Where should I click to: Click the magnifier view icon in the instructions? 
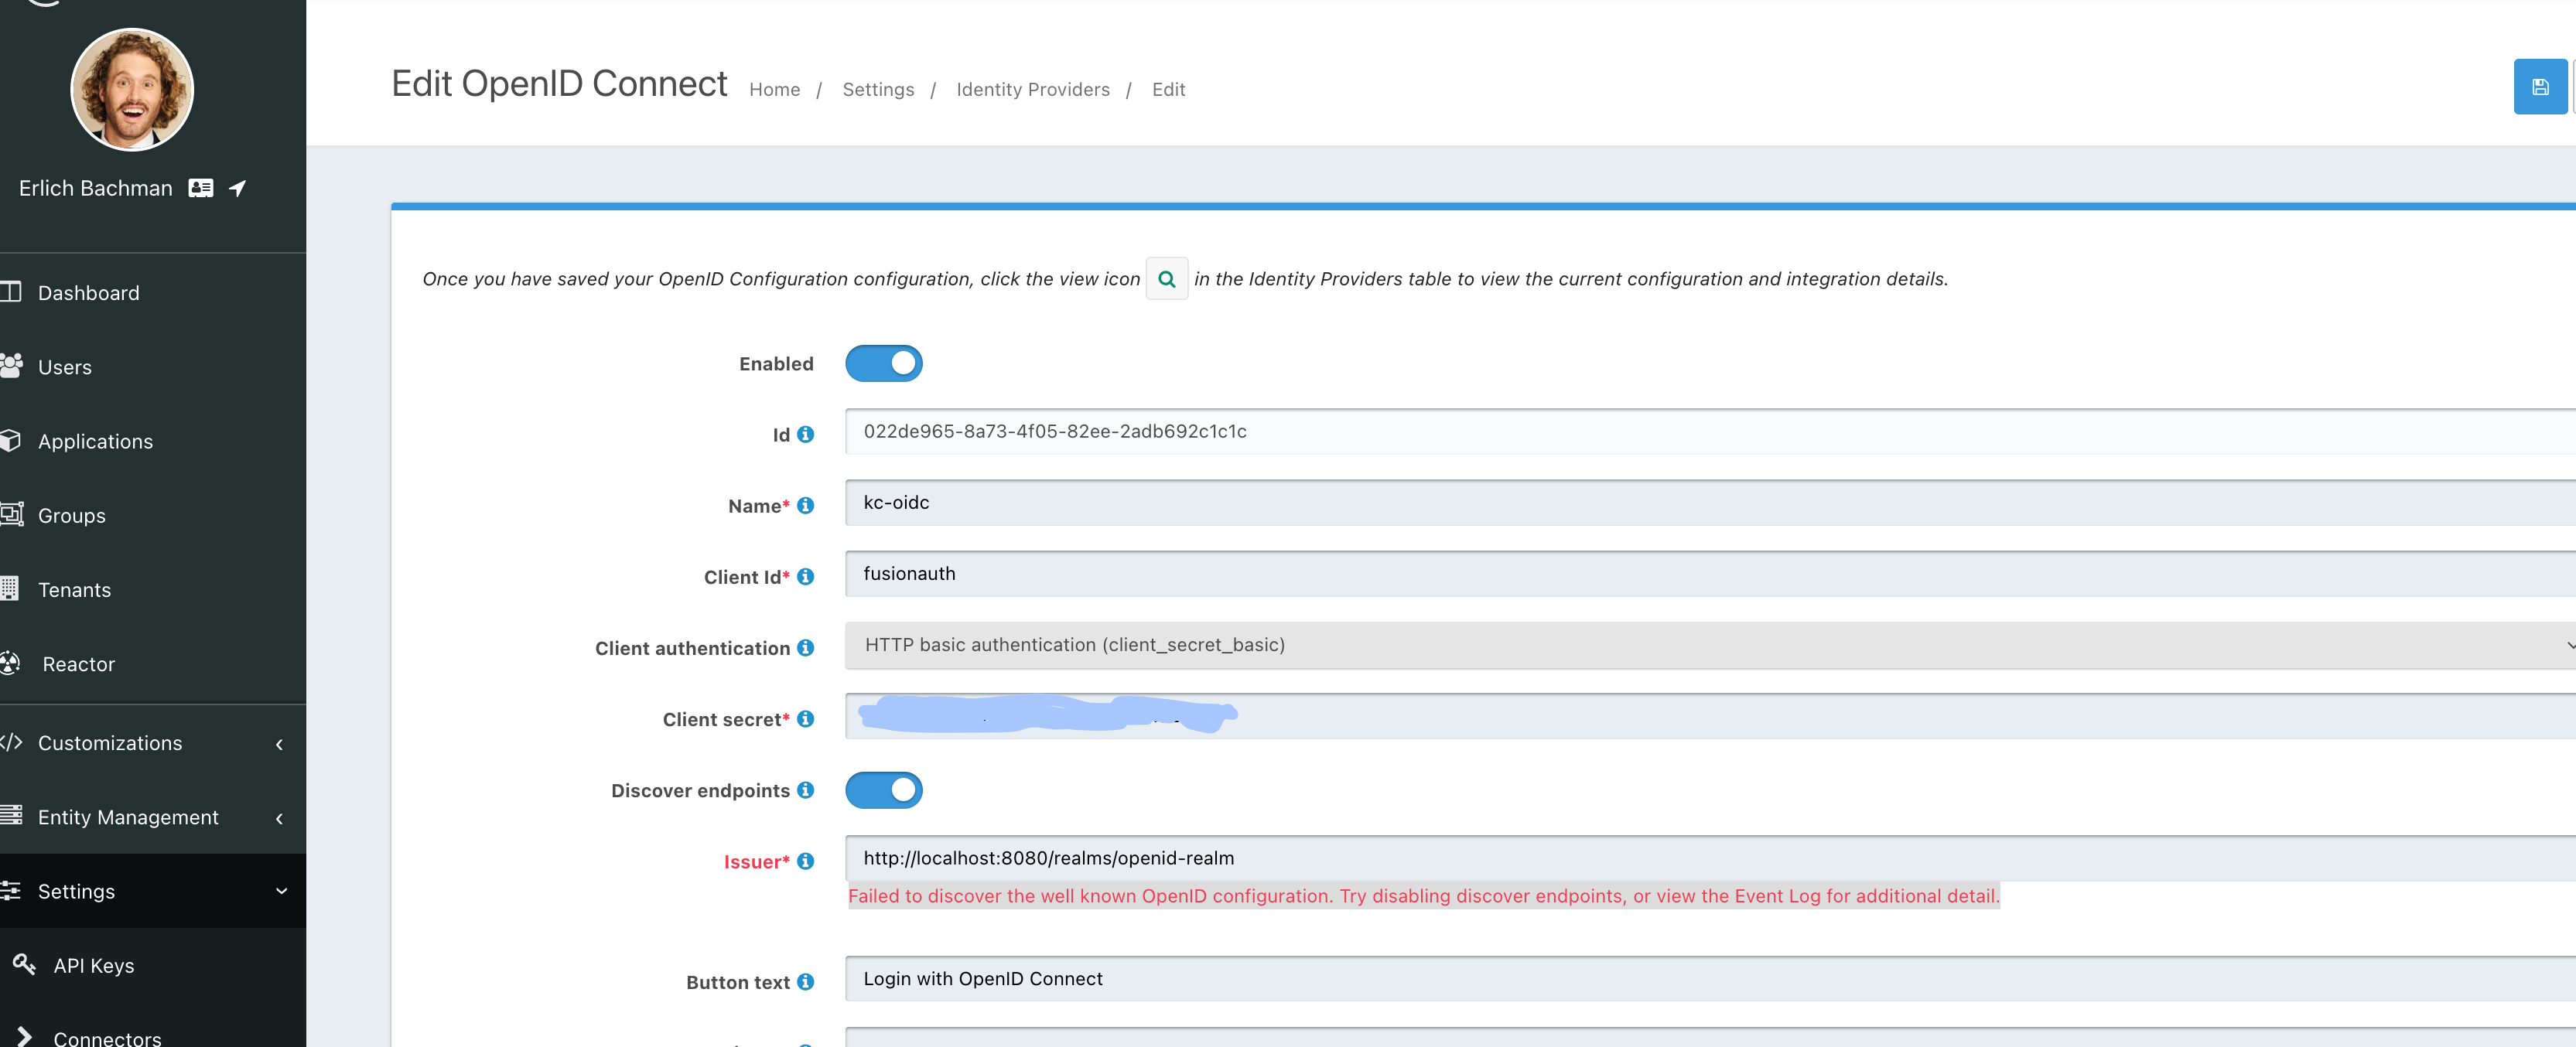pyautogui.click(x=1166, y=279)
